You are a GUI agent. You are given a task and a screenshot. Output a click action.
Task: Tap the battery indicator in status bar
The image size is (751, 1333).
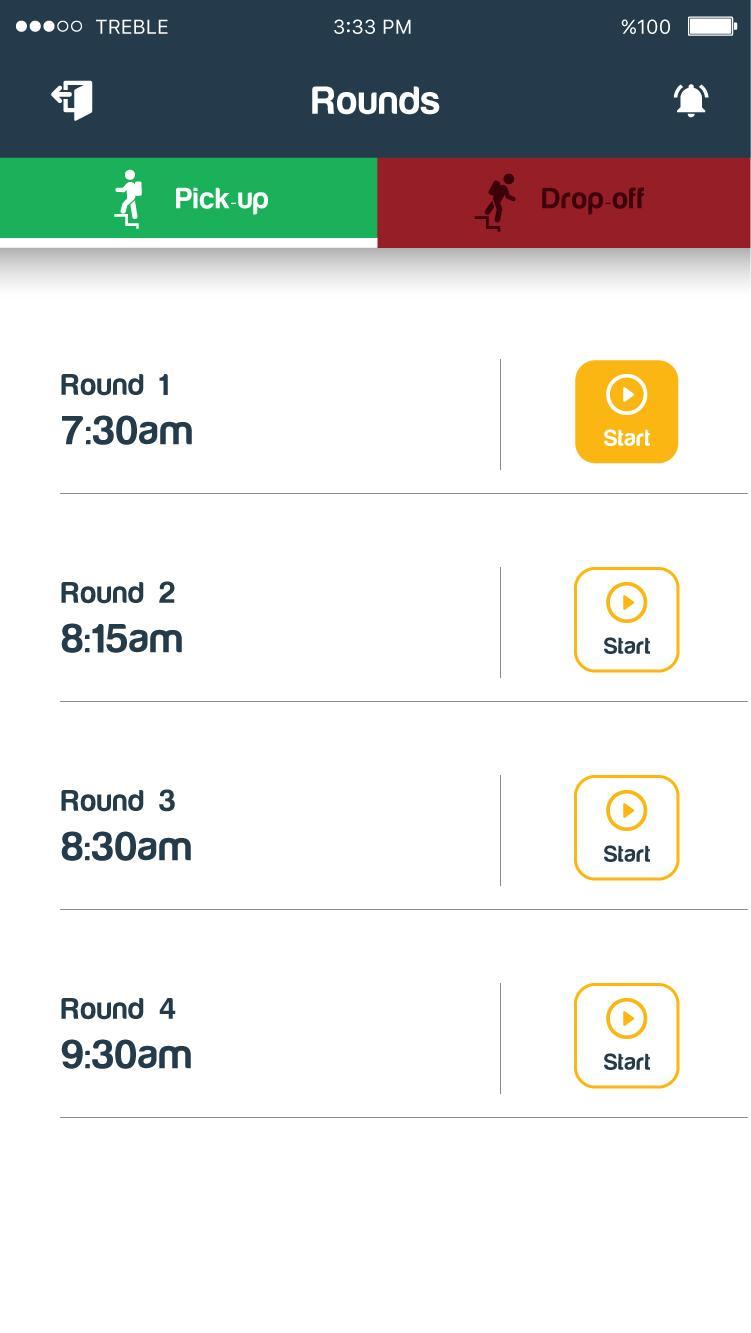pos(712,27)
